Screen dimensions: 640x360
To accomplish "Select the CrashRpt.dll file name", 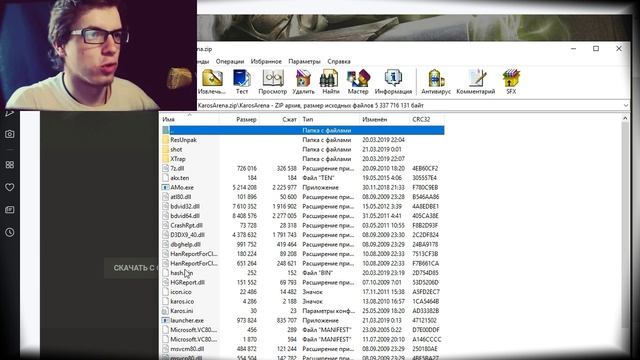I will point(187,225).
